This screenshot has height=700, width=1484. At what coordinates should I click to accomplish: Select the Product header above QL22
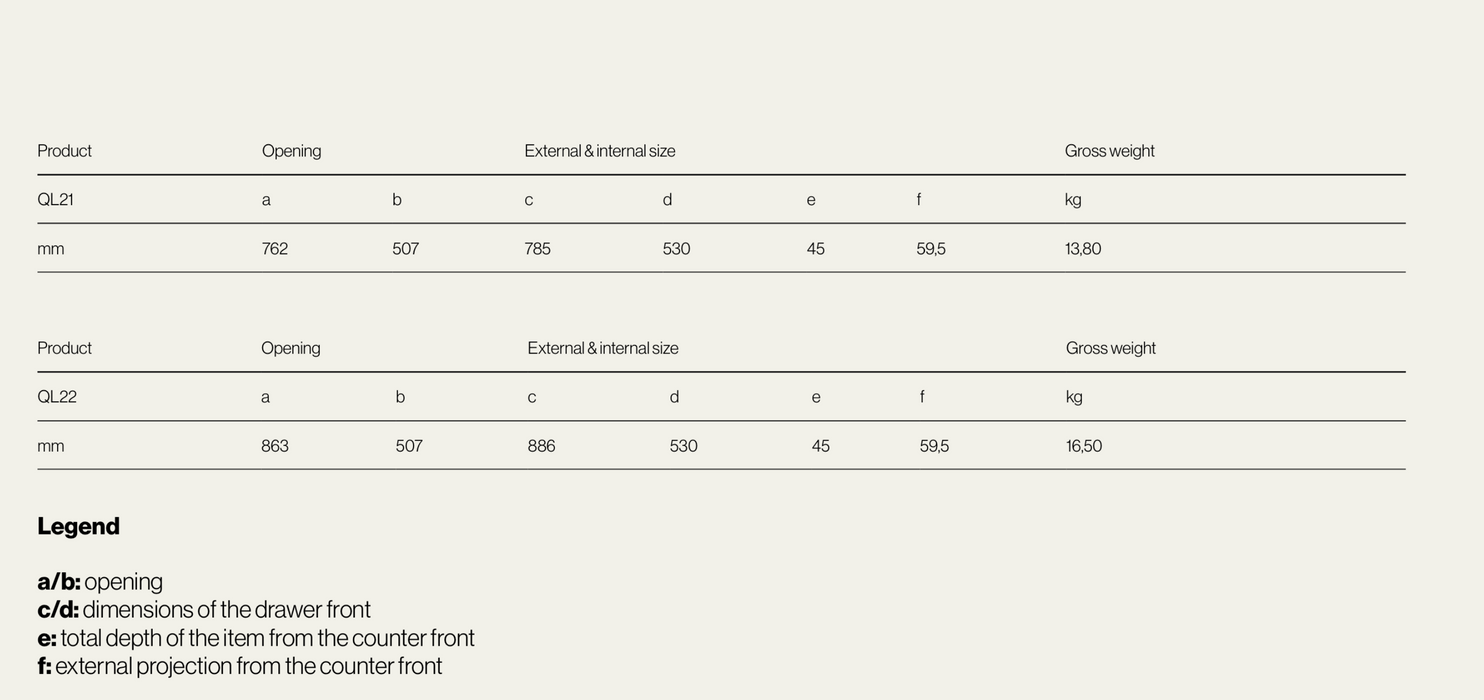tap(64, 348)
